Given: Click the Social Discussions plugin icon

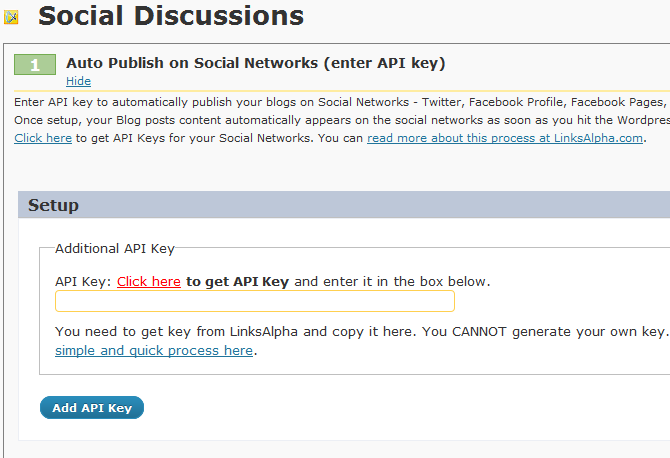Looking at the screenshot, I should point(11,17).
